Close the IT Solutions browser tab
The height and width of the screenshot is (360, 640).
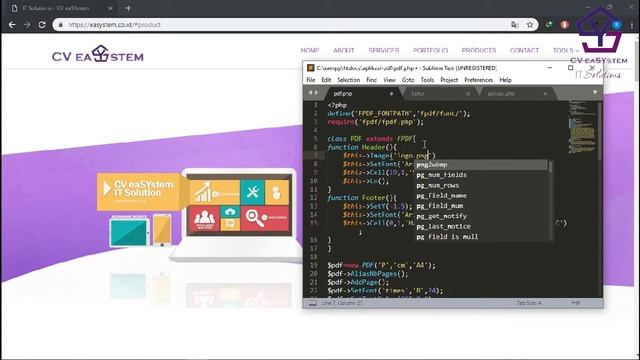[110, 8]
